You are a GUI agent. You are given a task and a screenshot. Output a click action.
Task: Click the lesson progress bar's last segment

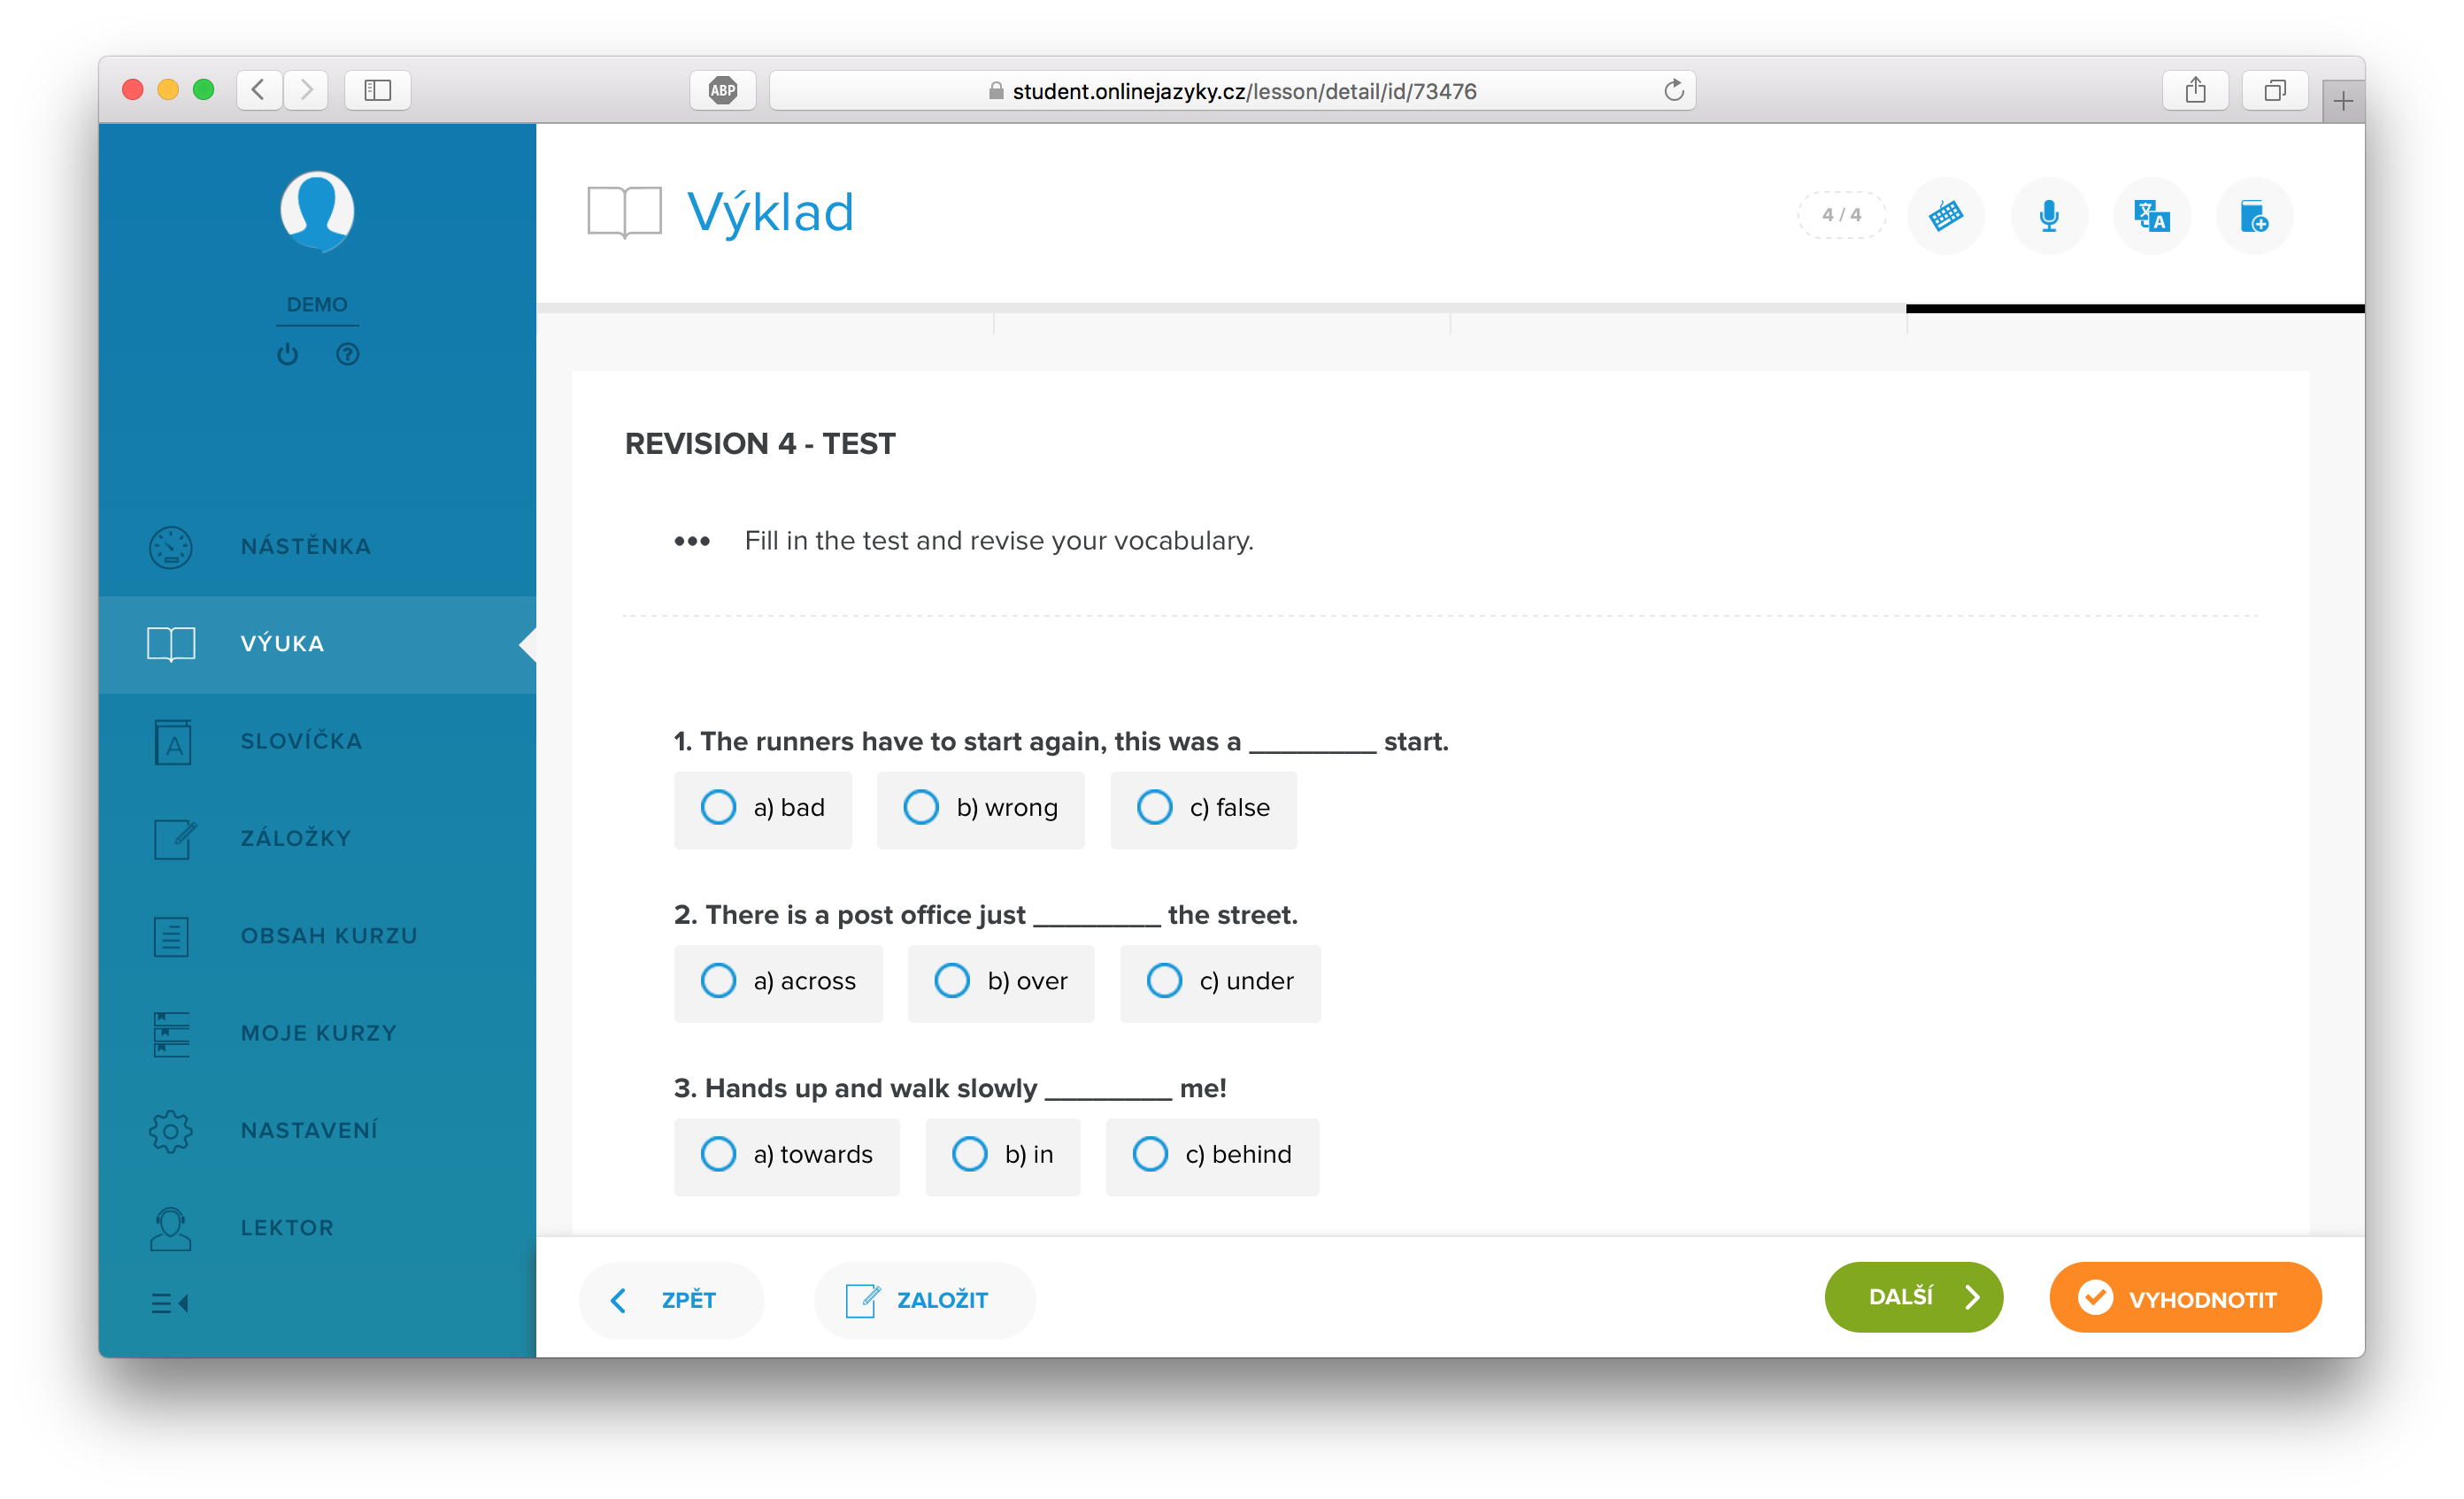tap(2135, 309)
